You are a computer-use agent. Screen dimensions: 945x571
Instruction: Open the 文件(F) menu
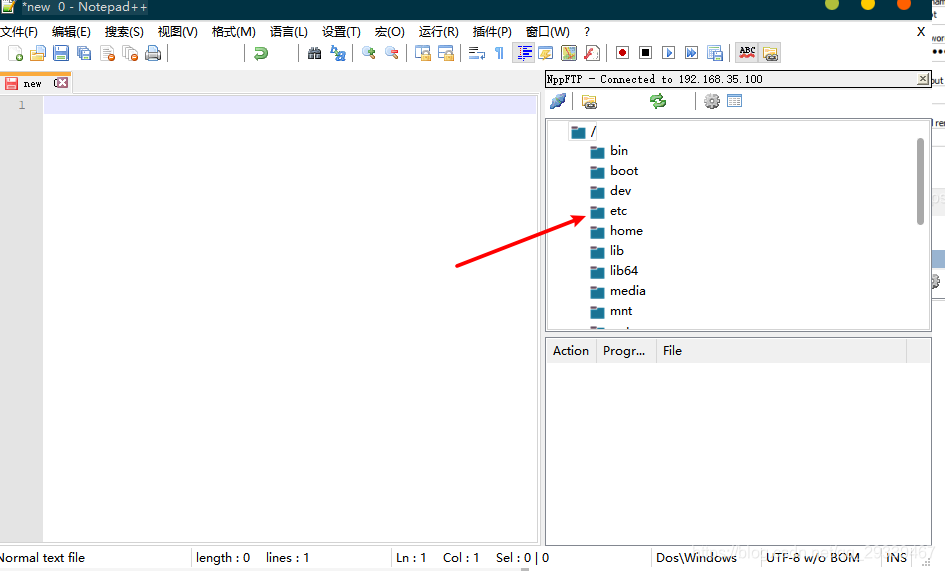[19, 31]
